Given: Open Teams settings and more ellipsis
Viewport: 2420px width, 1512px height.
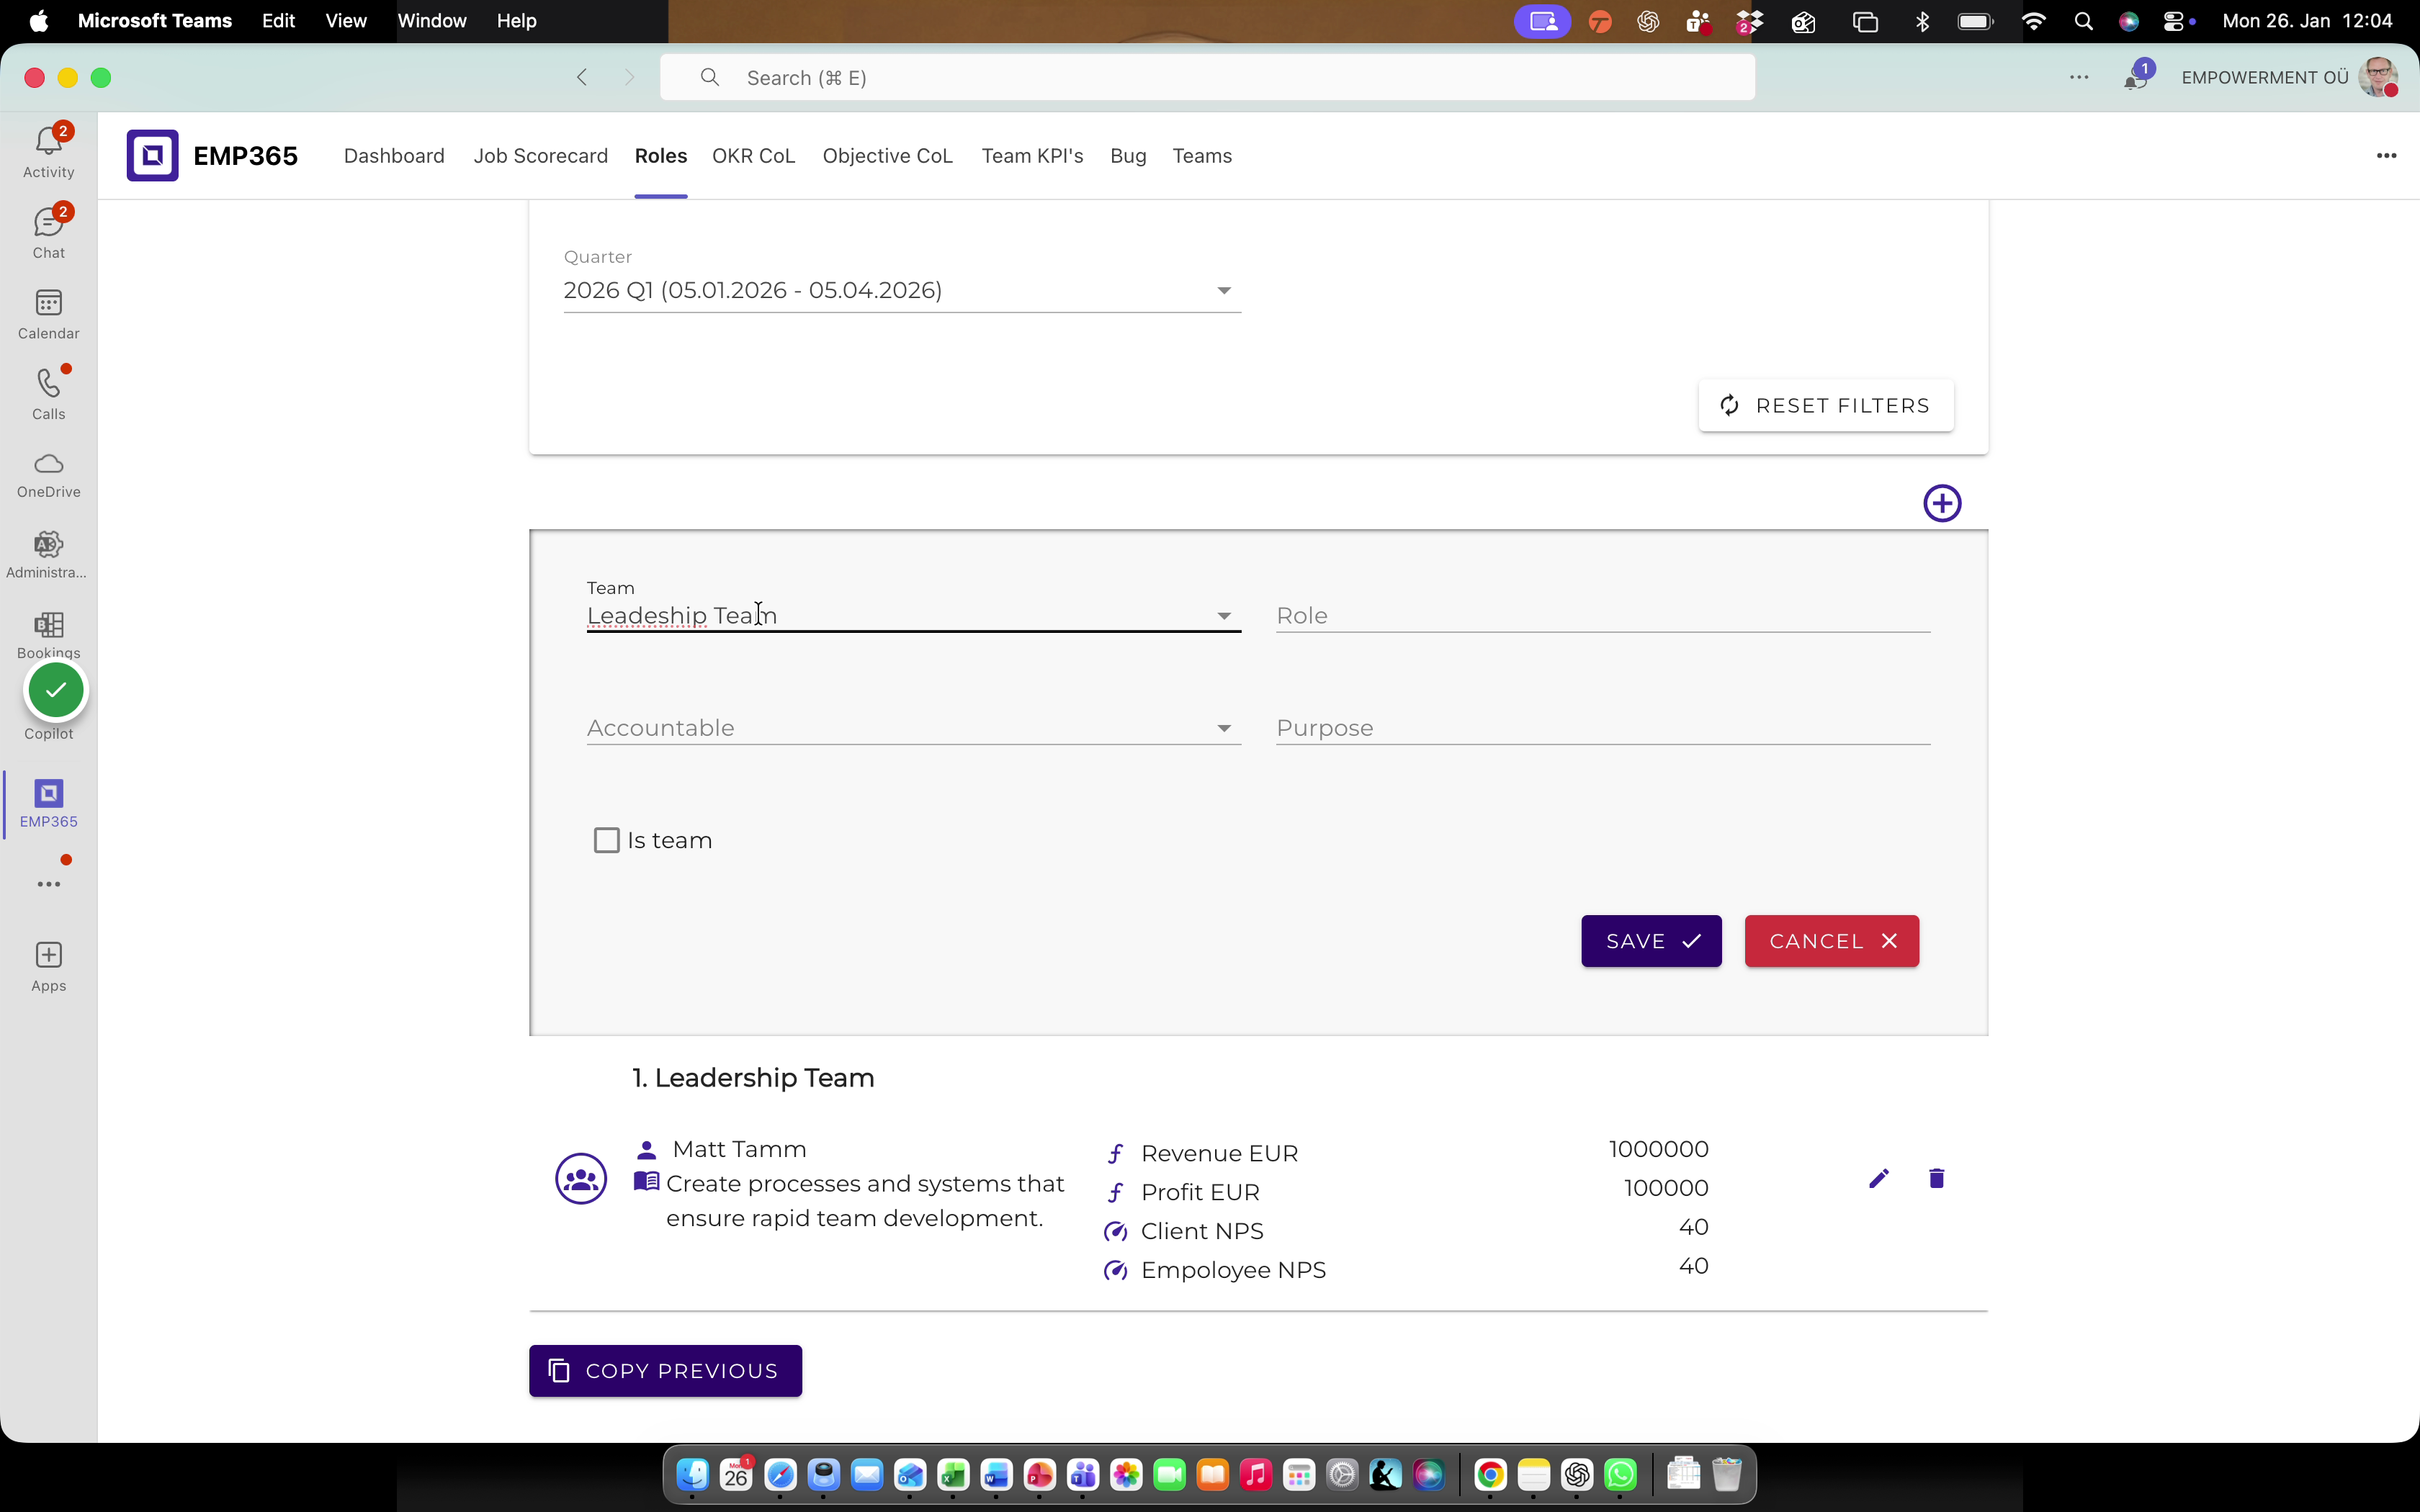Looking at the screenshot, I should 2079,77.
